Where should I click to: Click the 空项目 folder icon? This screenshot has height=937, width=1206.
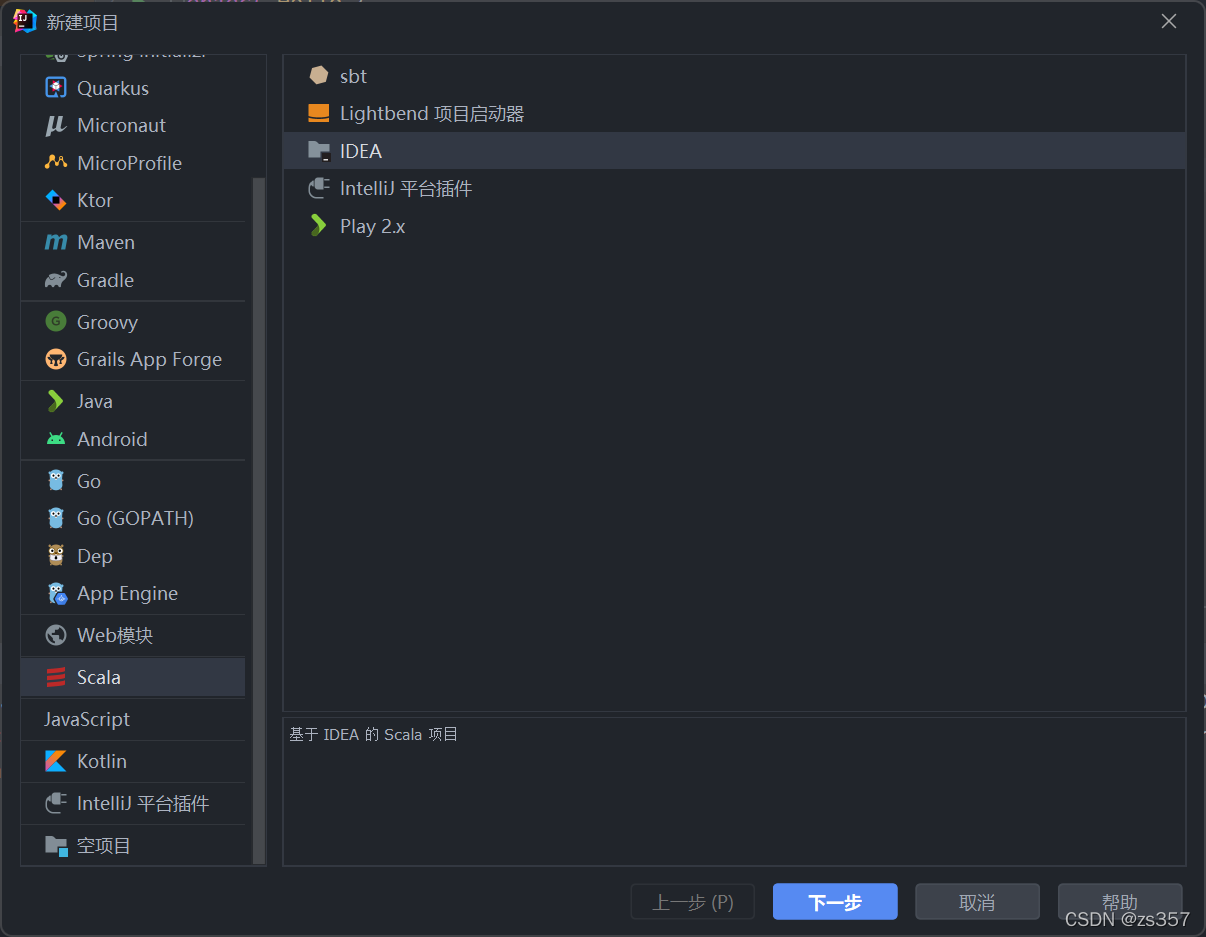tap(57, 846)
